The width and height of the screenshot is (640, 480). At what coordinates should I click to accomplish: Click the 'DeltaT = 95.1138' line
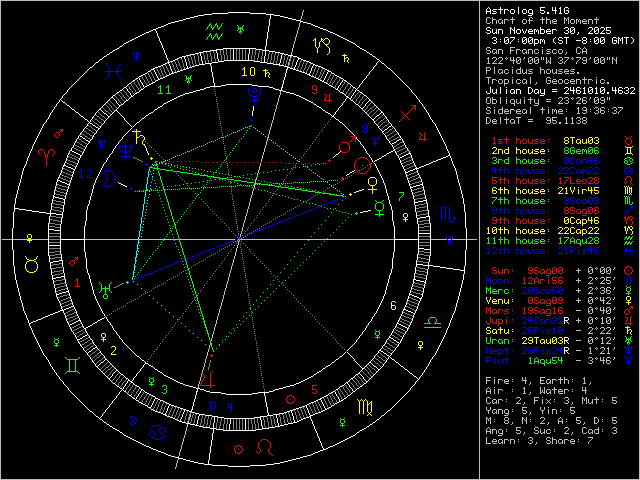(536, 121)
